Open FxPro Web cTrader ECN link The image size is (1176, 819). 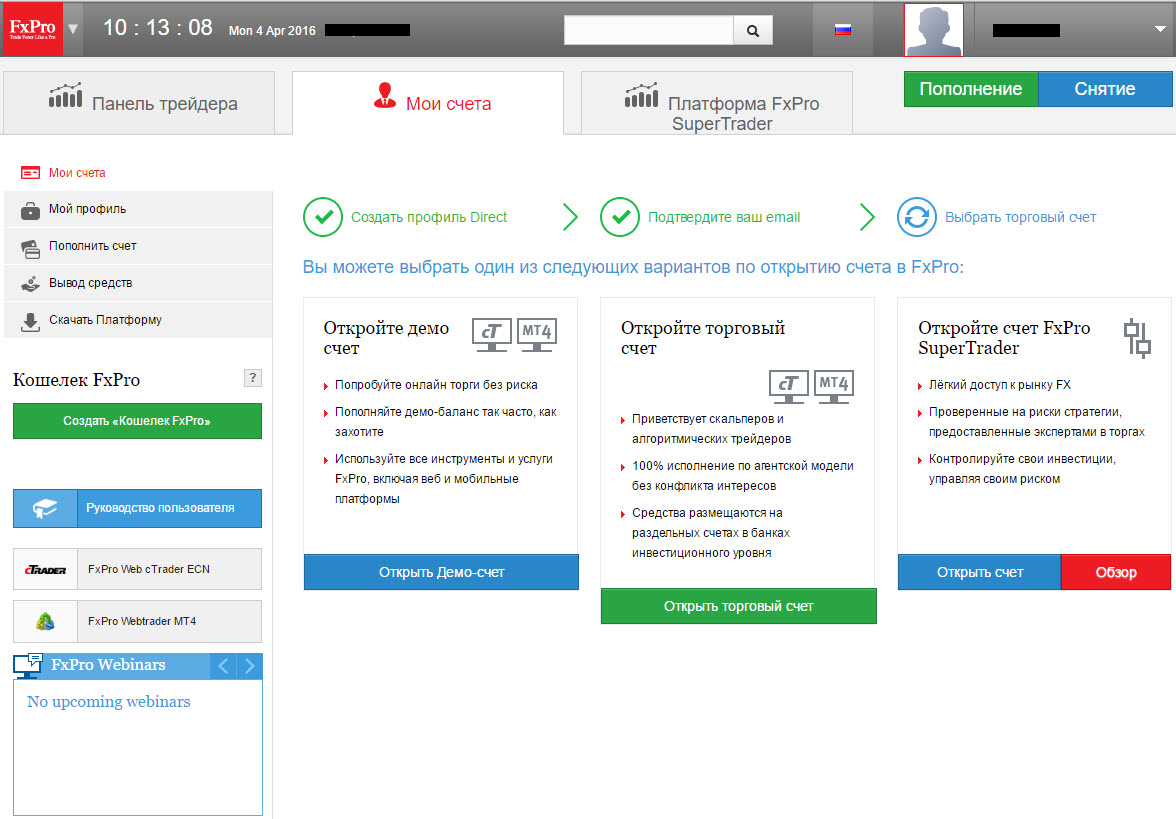click(137, 569)
